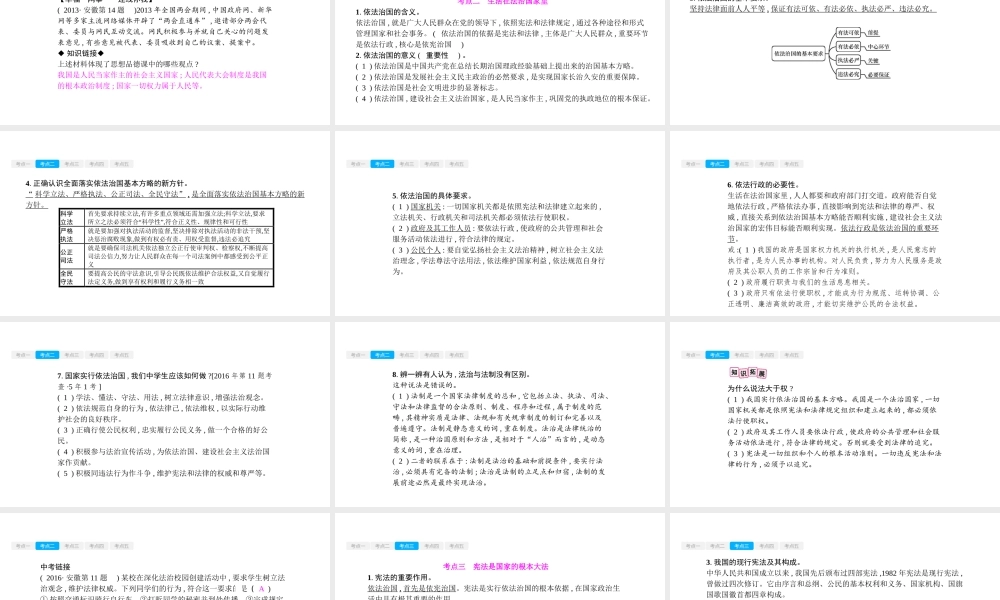Select 考点四 tab on slide 5 具体要求
The image size is (1000, 600).
pyautogui.click(x=432, y=164)
